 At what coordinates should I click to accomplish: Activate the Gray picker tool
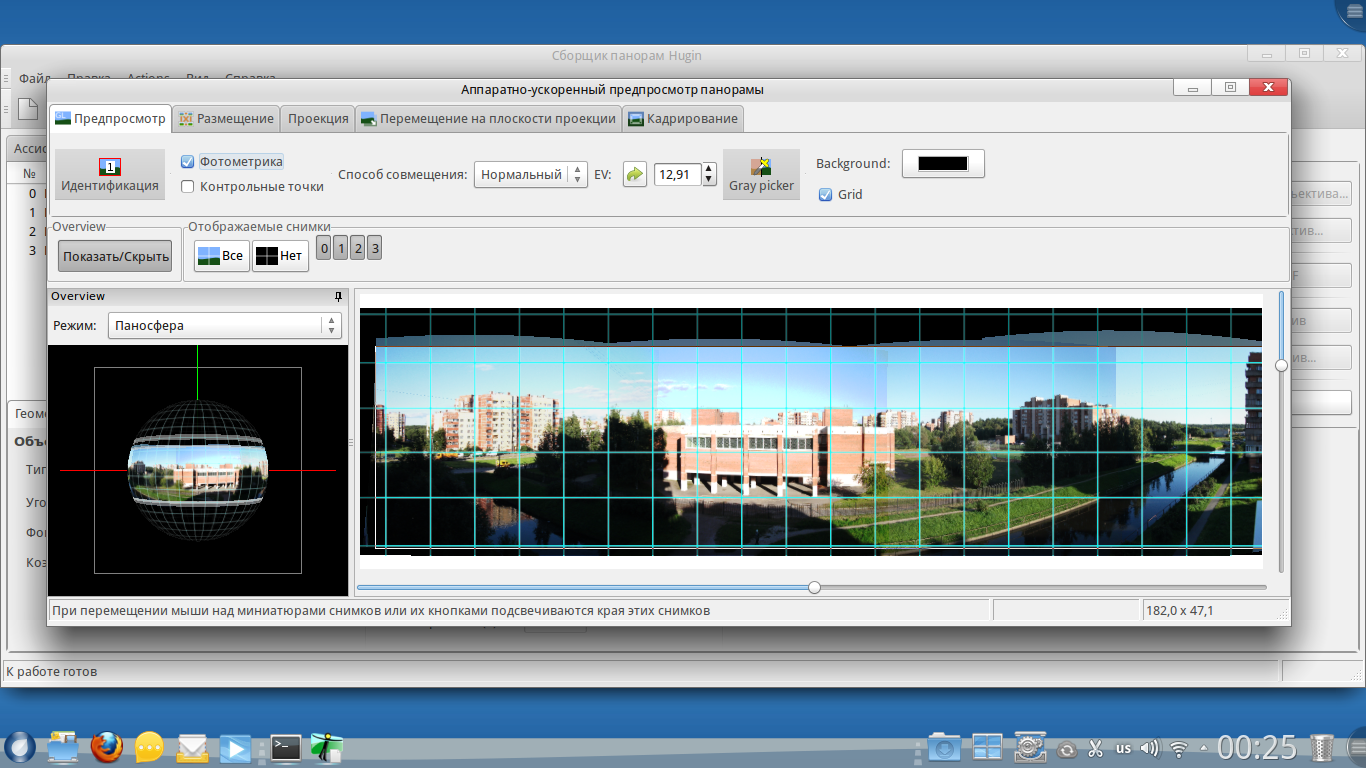761,175
